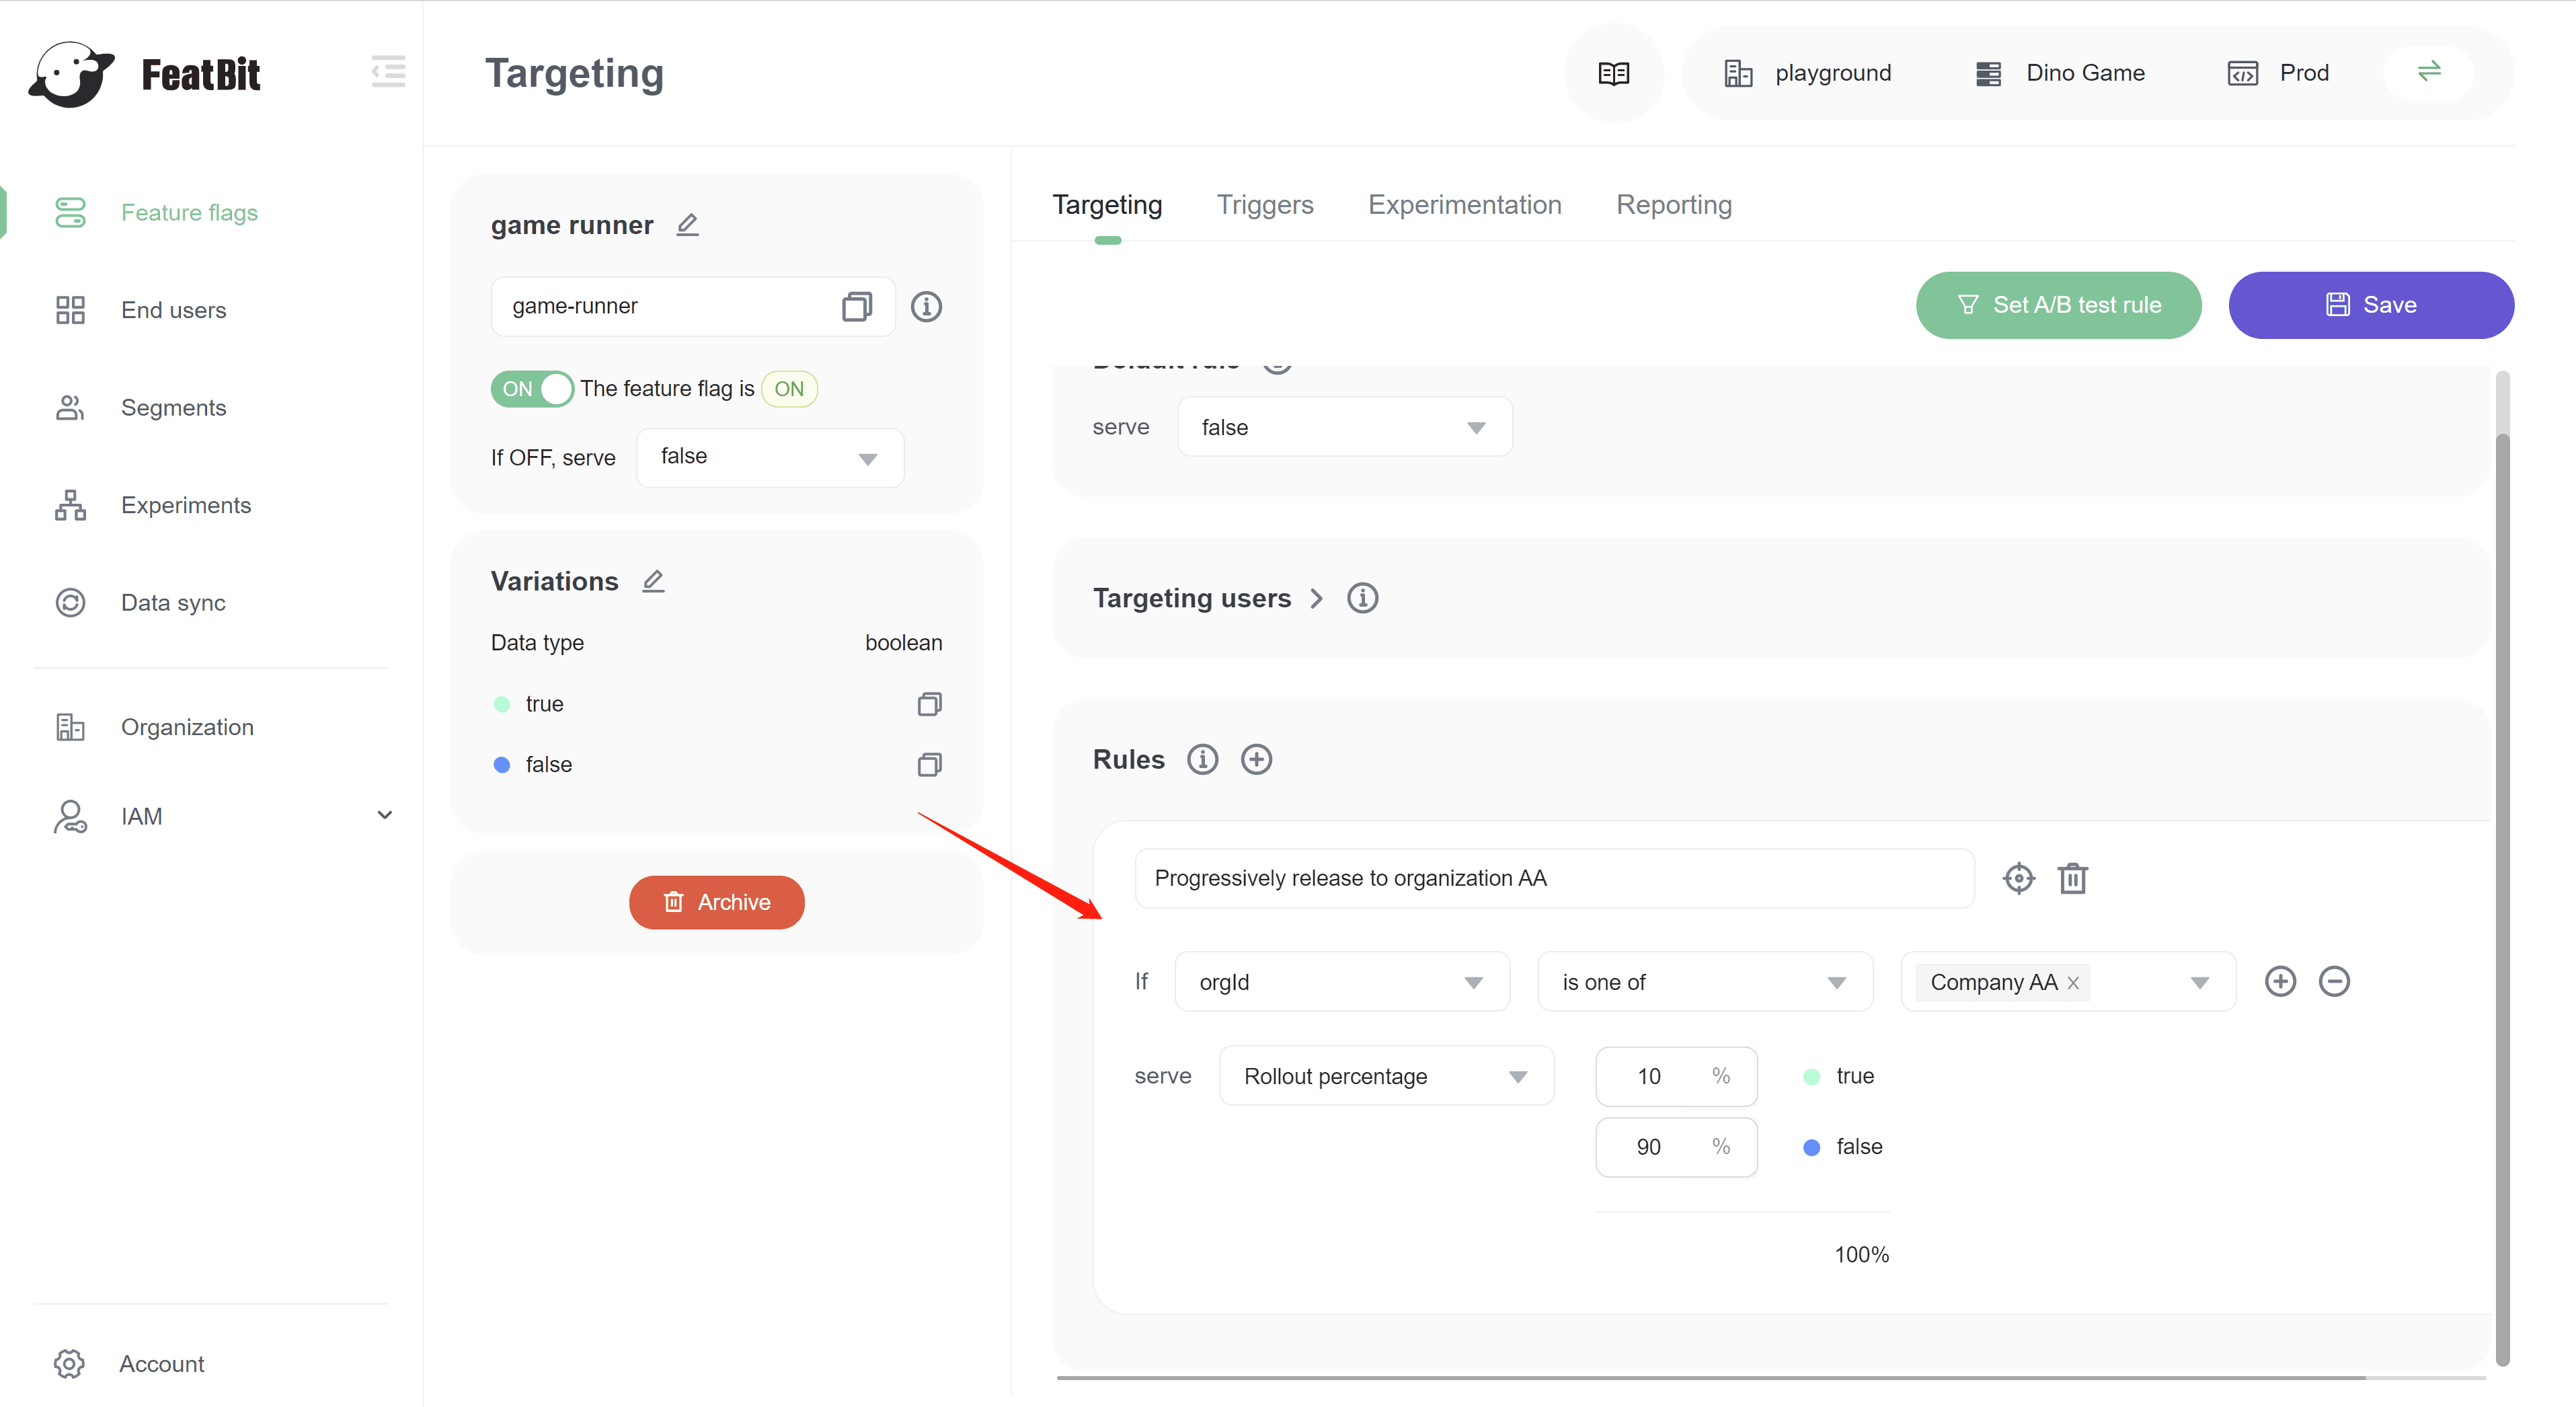Image resolution: width=2576 pixels, height=1407 pixels.
Task: Open the Rollout percentage dropdown
Action: [x=1385, y=1076]
